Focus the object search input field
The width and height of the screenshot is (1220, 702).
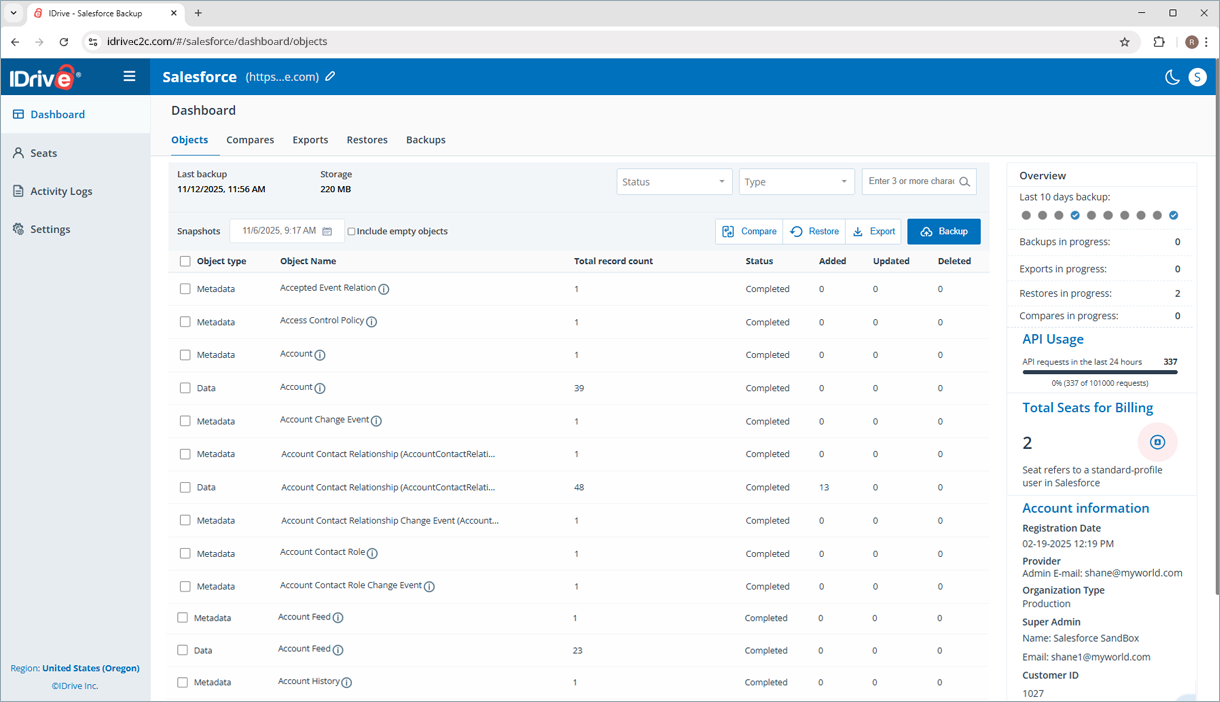(x=910, y=182)
